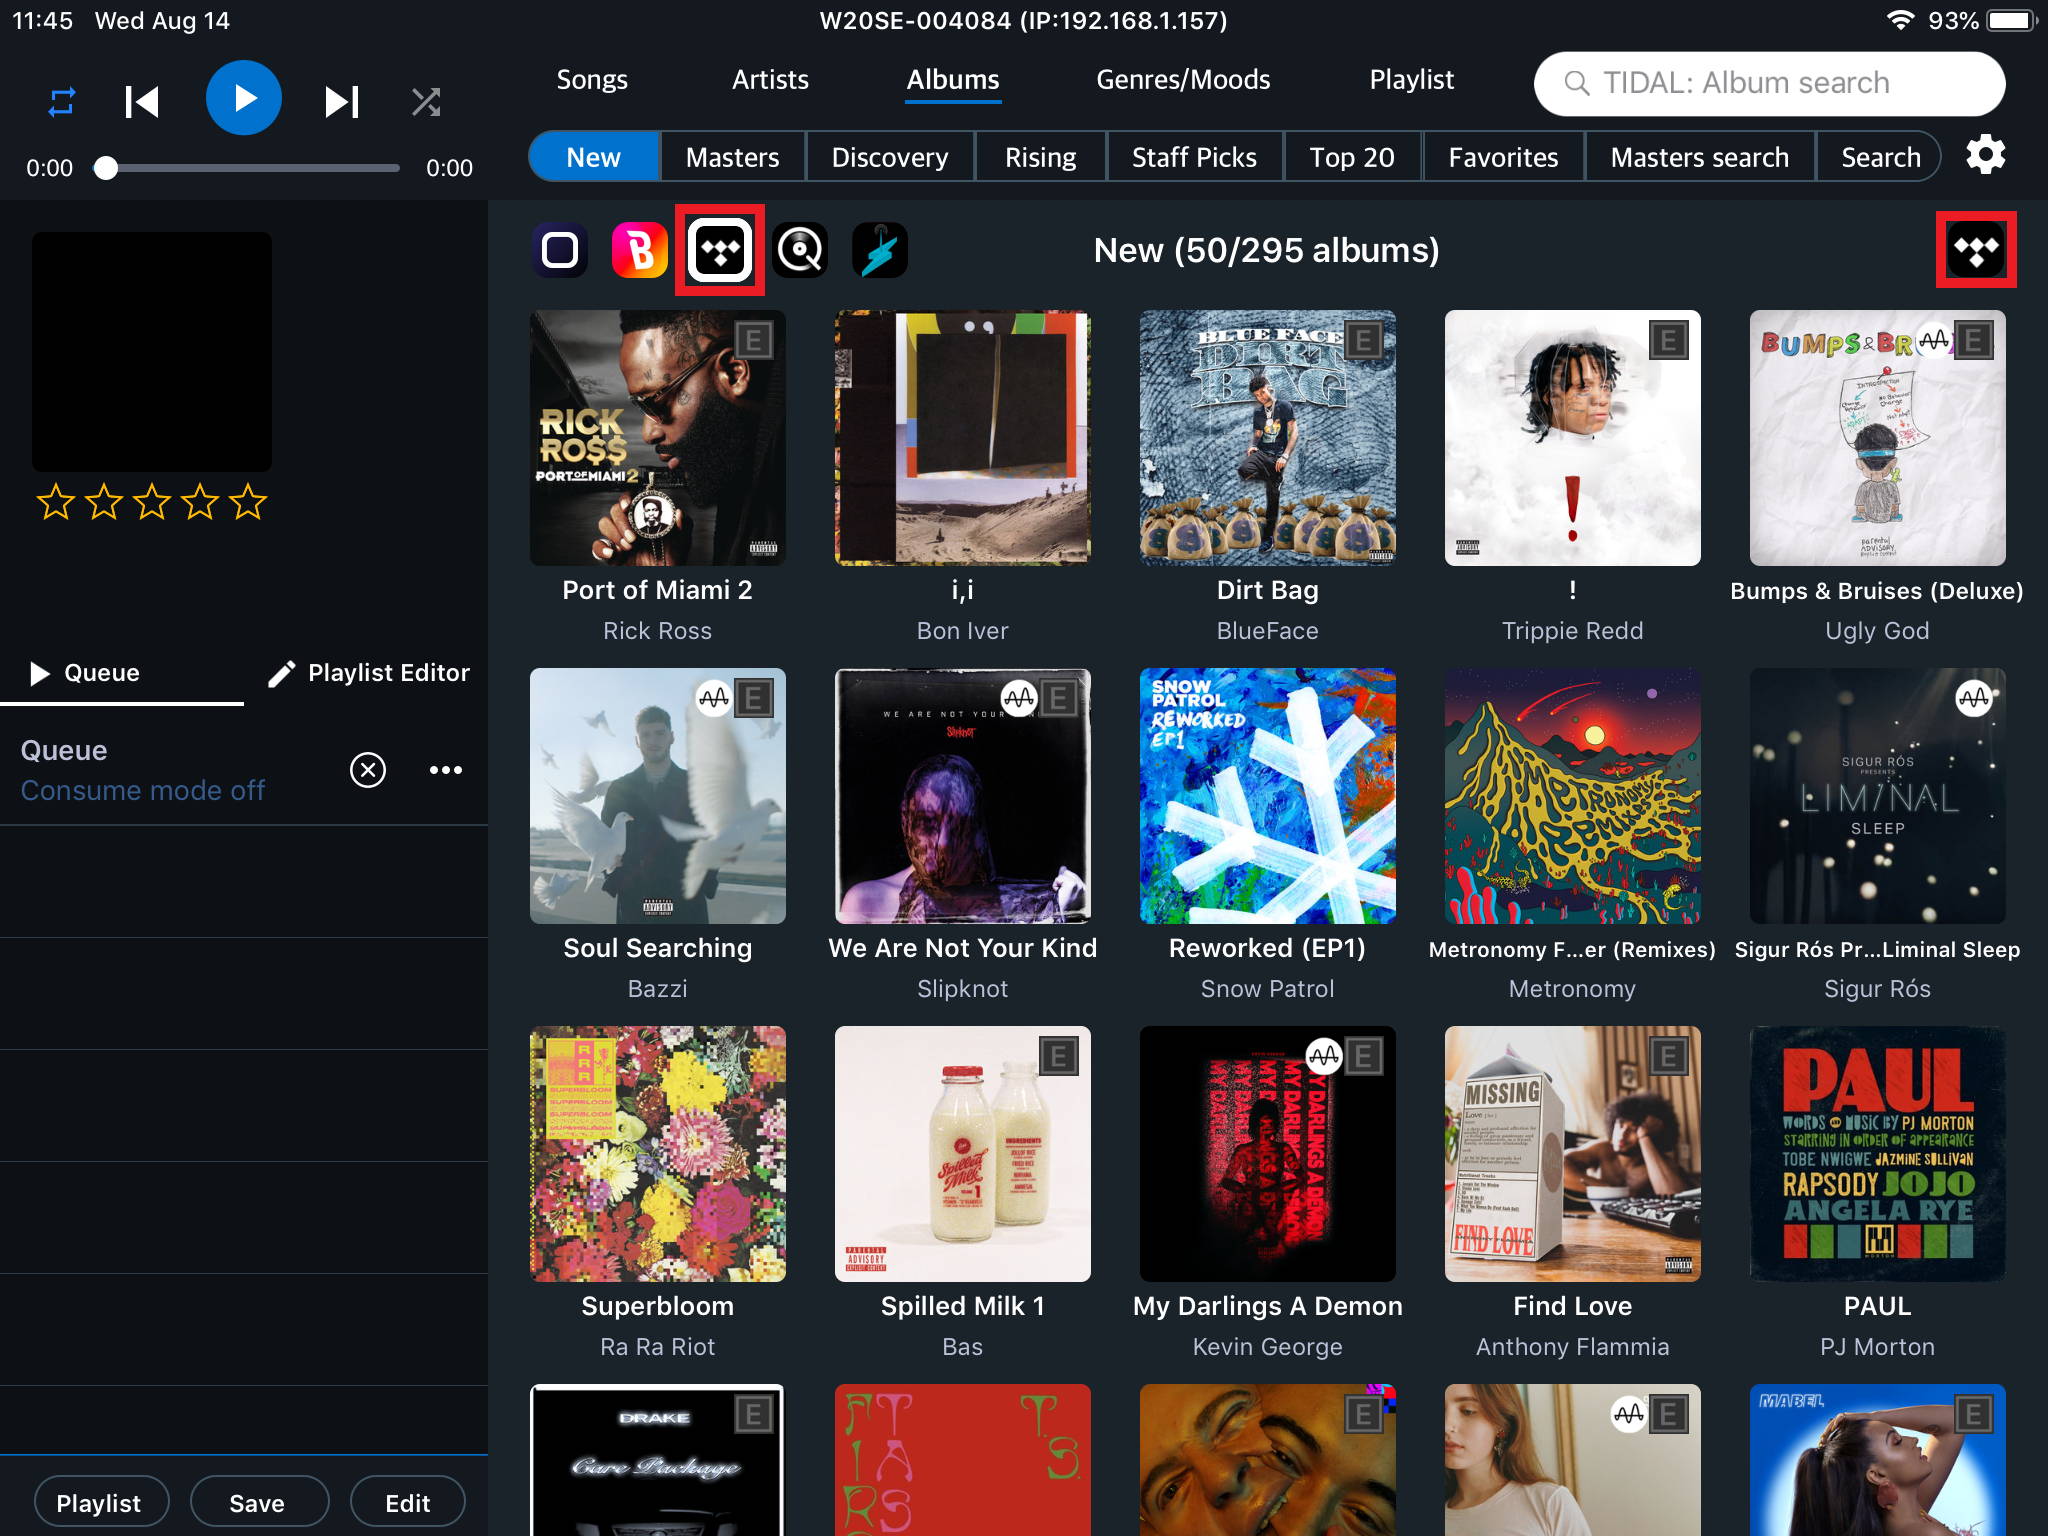
Task: Select the Top 20 filter segment
Action: 1353,157
